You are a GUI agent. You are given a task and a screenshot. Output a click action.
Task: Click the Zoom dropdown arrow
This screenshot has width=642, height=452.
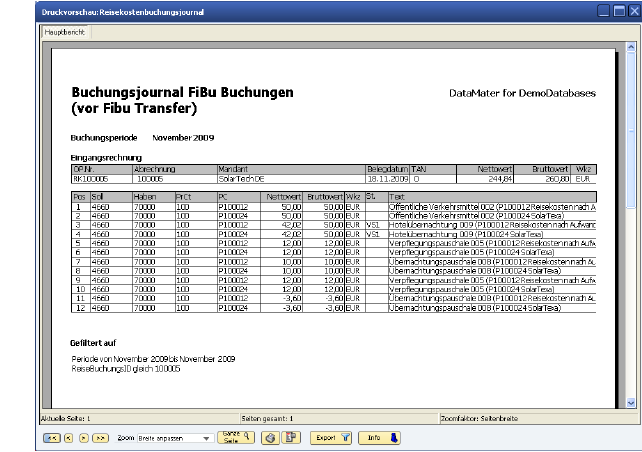point(207,438)
